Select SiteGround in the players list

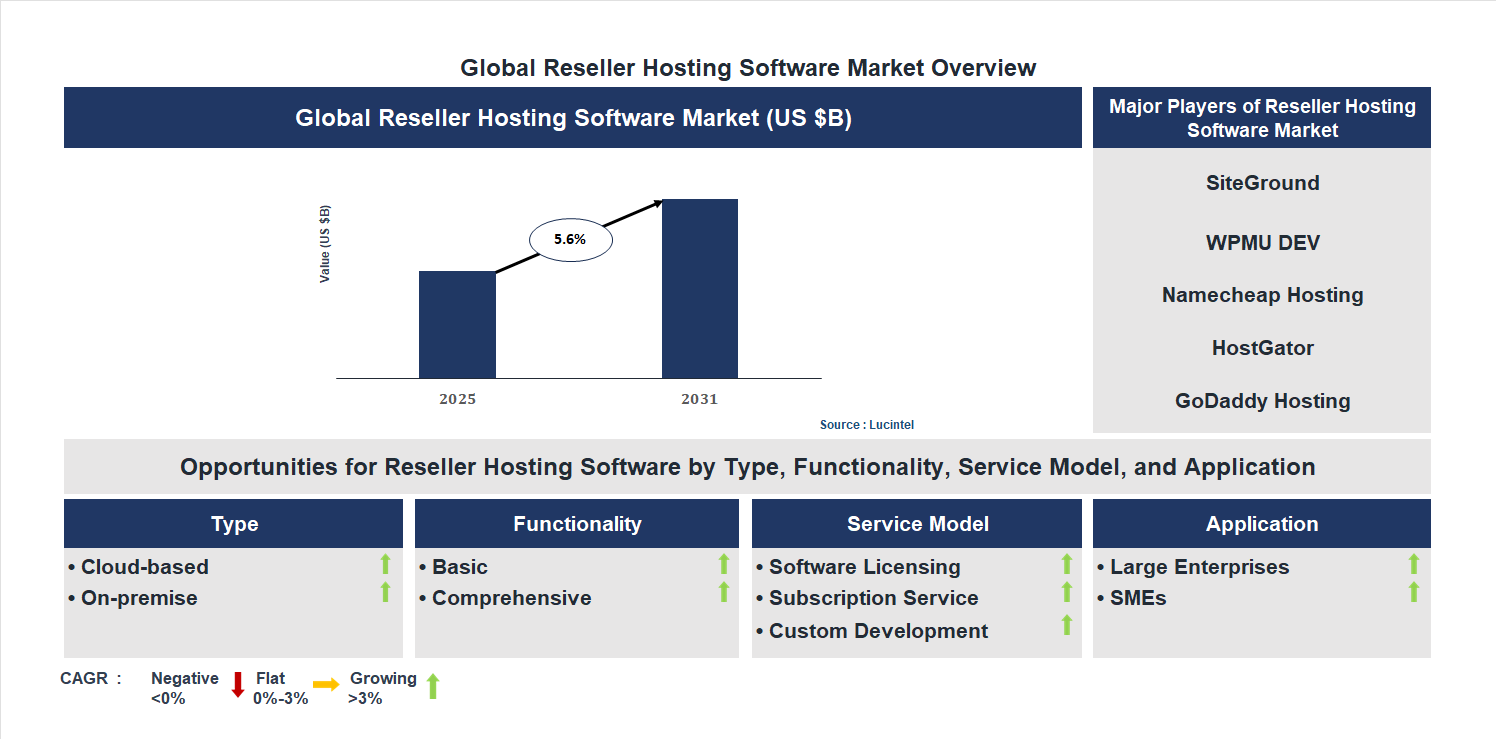[x=1262, y=183]
